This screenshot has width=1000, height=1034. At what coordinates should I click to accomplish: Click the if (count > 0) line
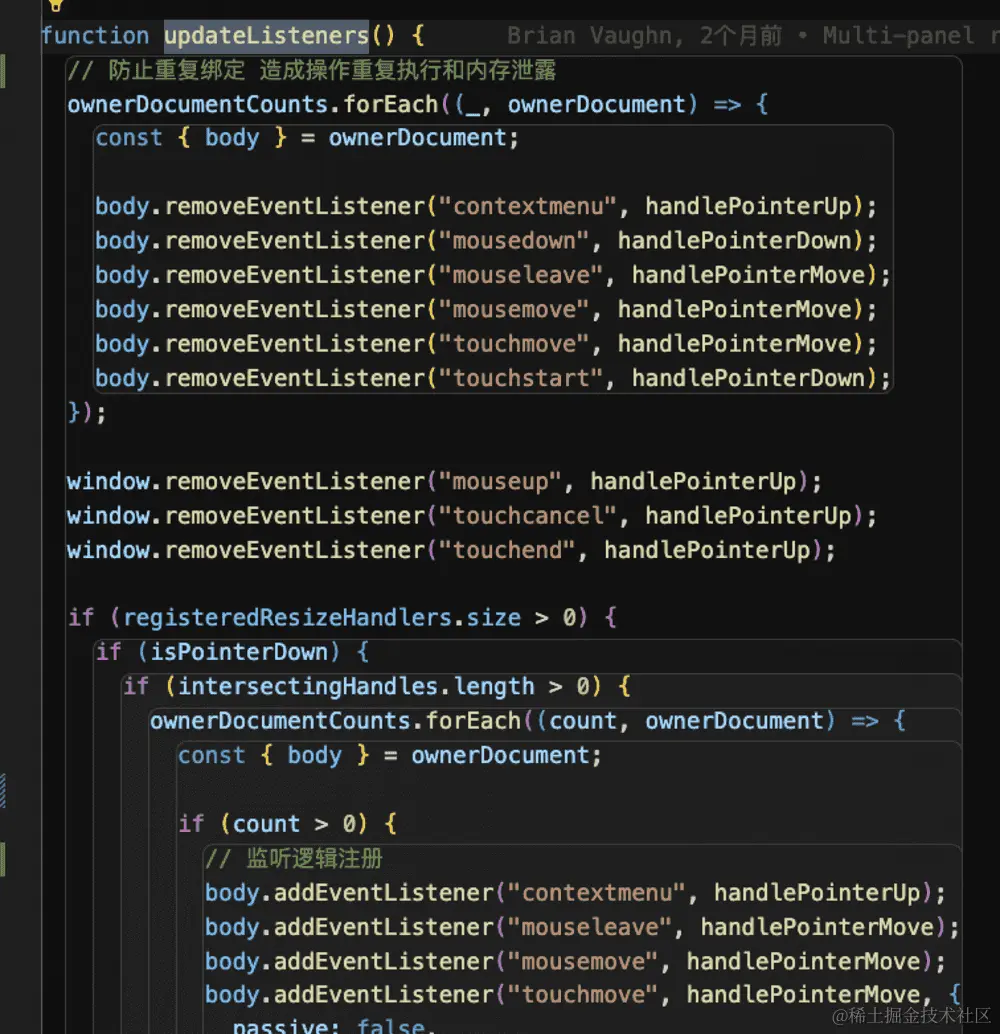[x=288, y=824]
